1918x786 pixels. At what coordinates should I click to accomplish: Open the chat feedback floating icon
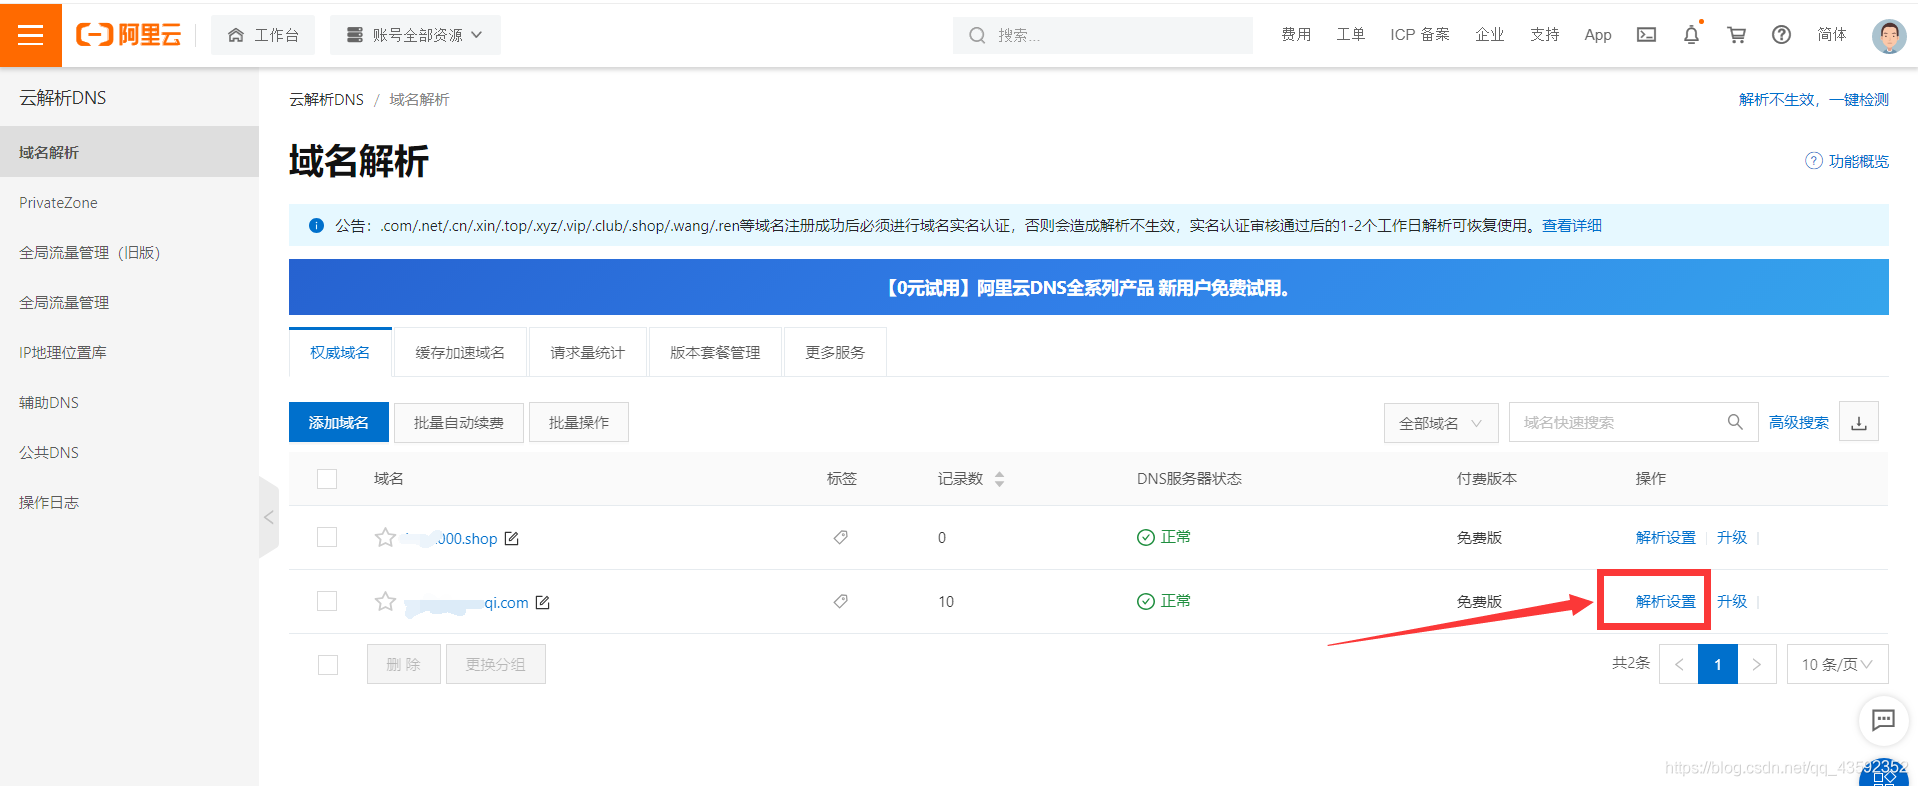point(1883,719)
